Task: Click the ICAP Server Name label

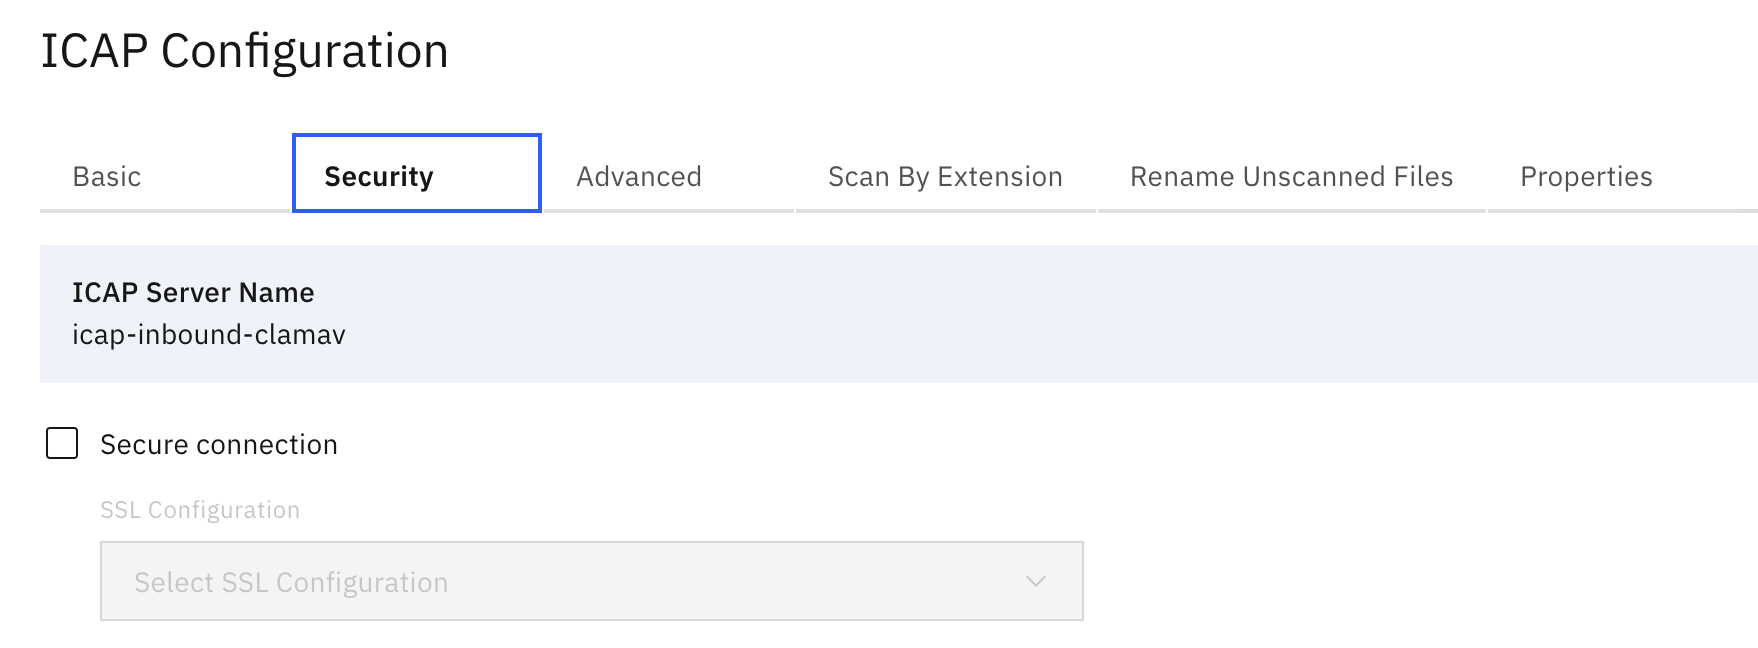Action: tap(193, 292)
